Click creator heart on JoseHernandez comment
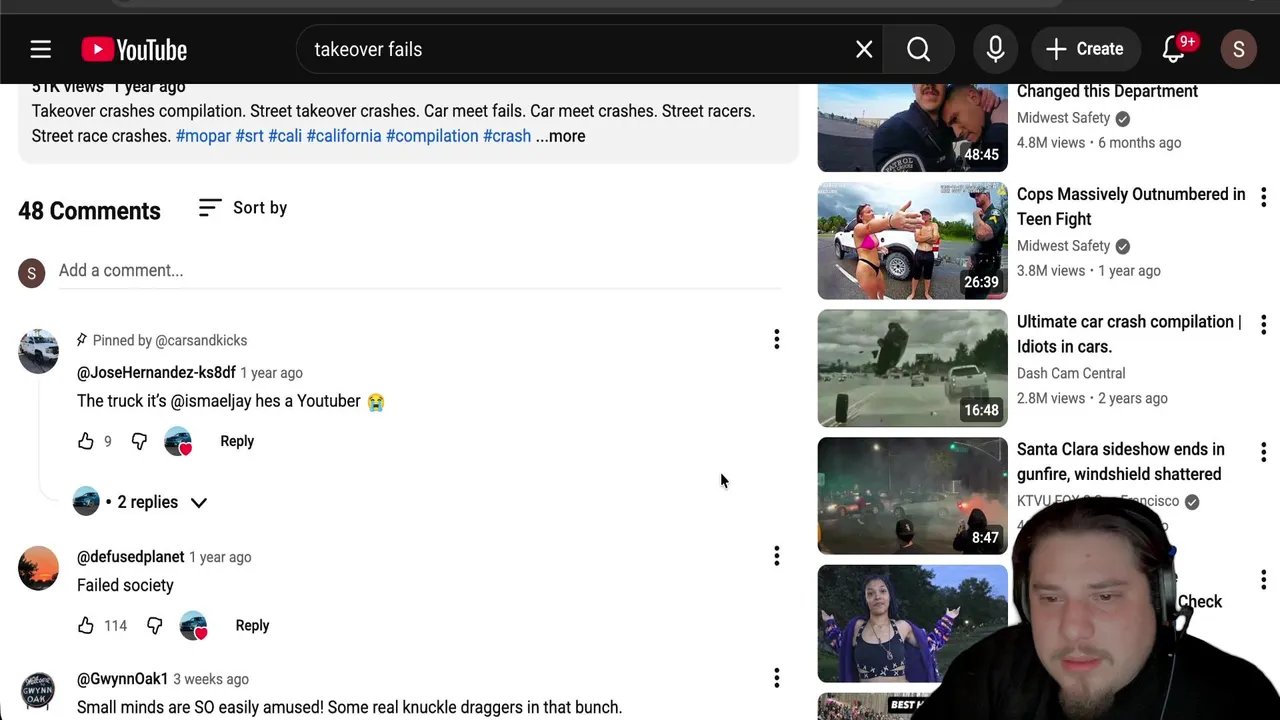1280x720 pixels. click(178, 441)
